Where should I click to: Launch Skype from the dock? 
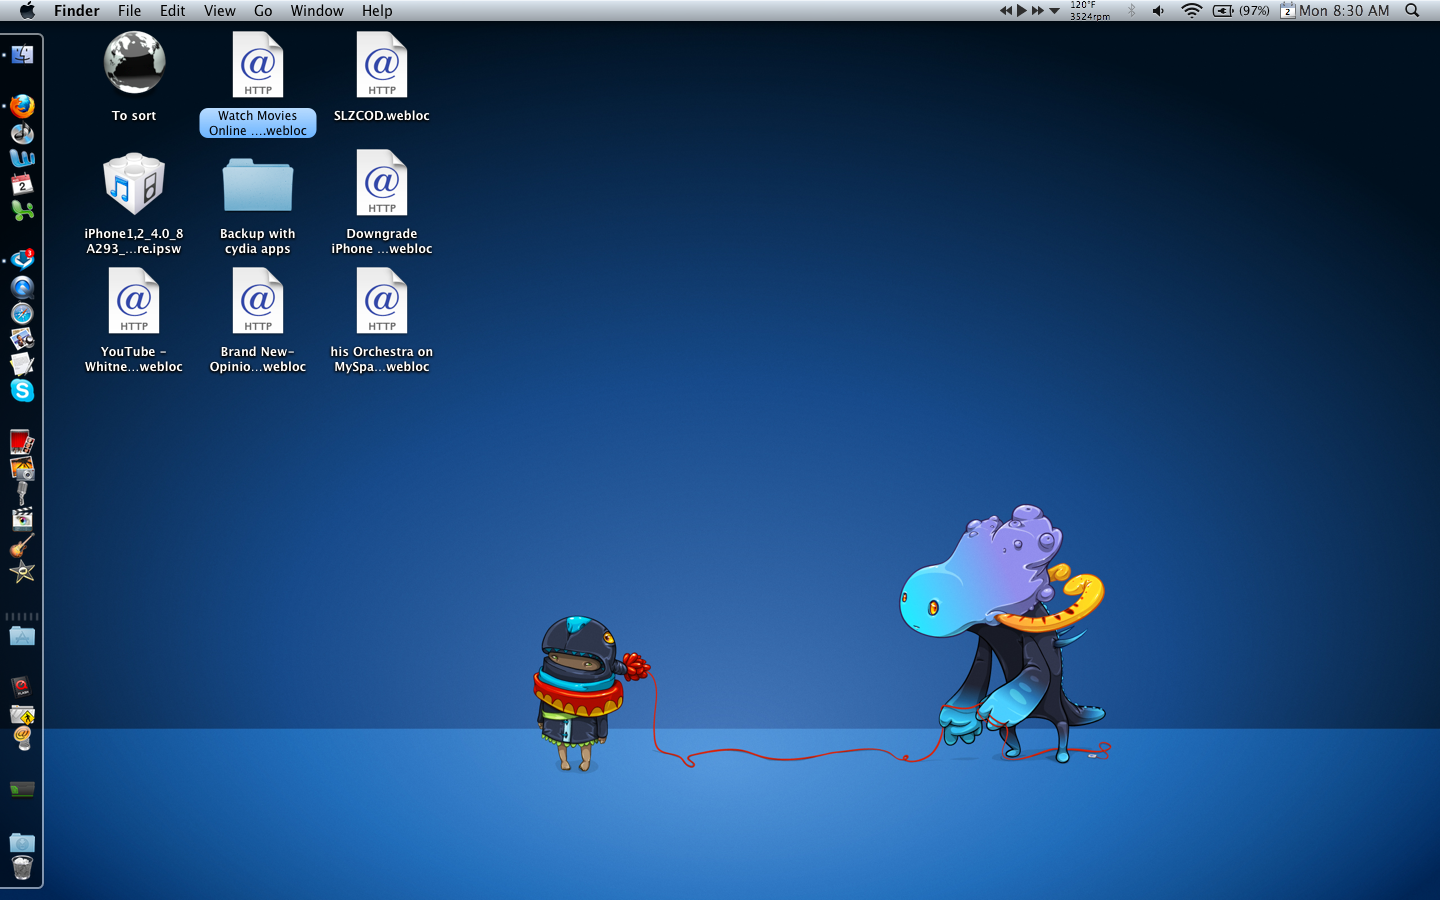[22, 391]
